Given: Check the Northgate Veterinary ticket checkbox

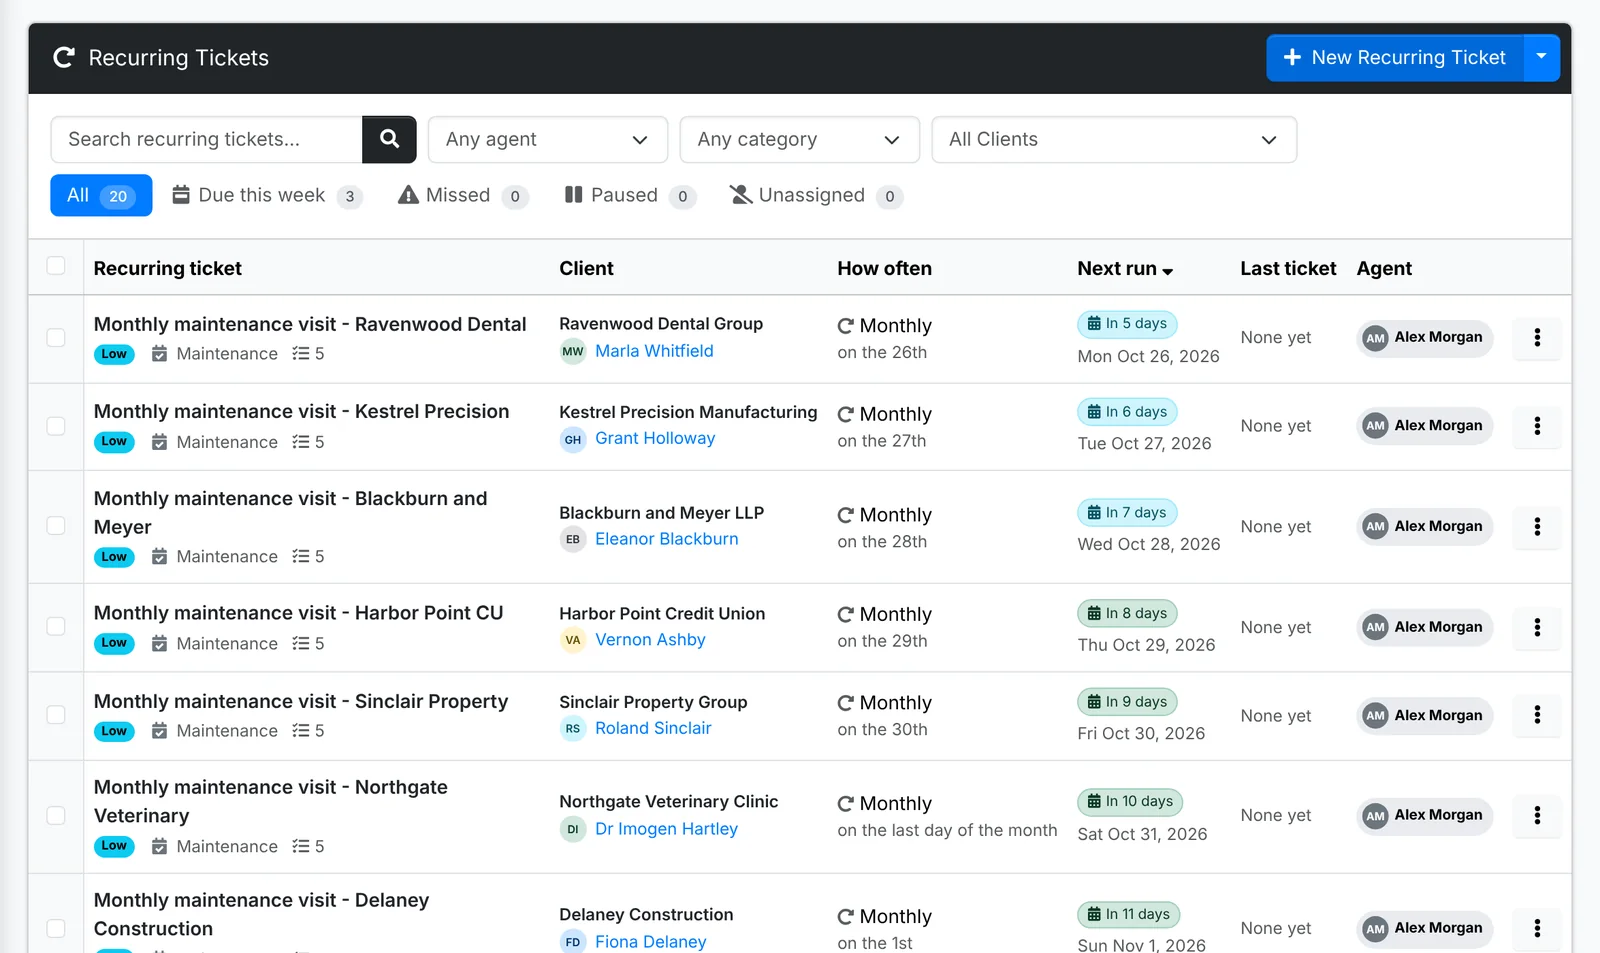Looking at the screenshot, I should 56,815.
